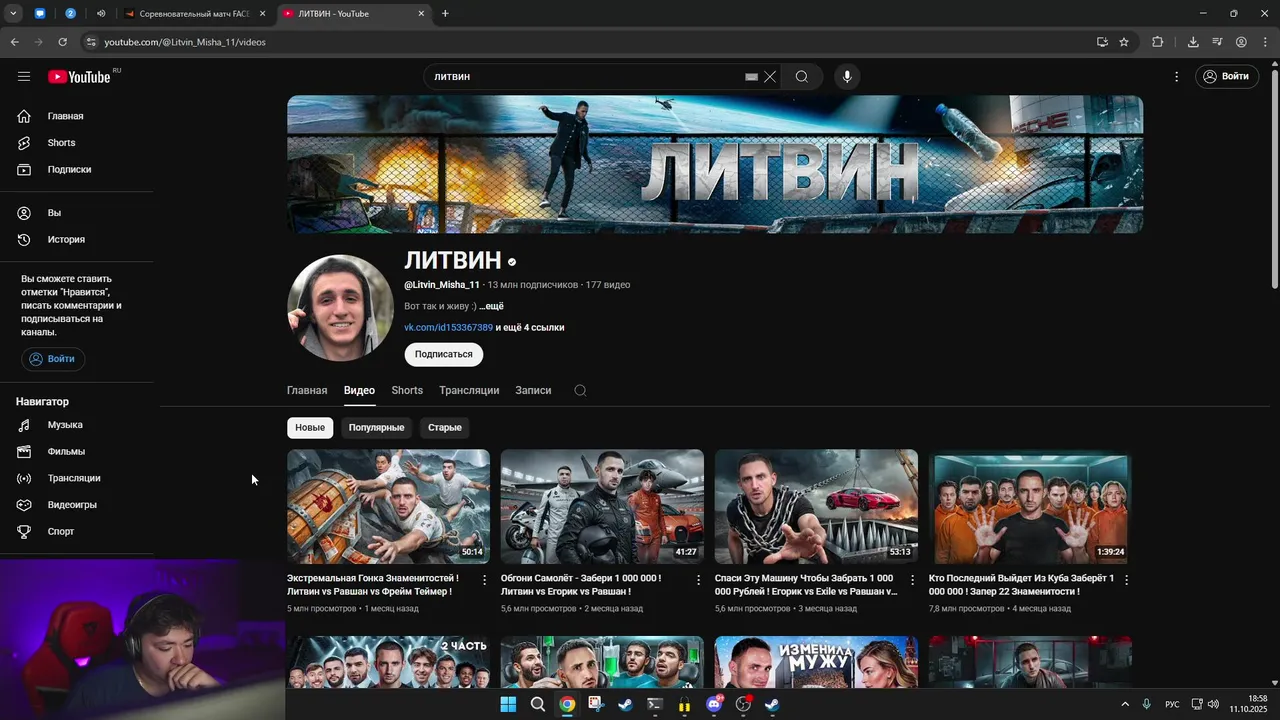Expand channel description with ...ещё
This screenshot has width=1280, height=720.
491,306
